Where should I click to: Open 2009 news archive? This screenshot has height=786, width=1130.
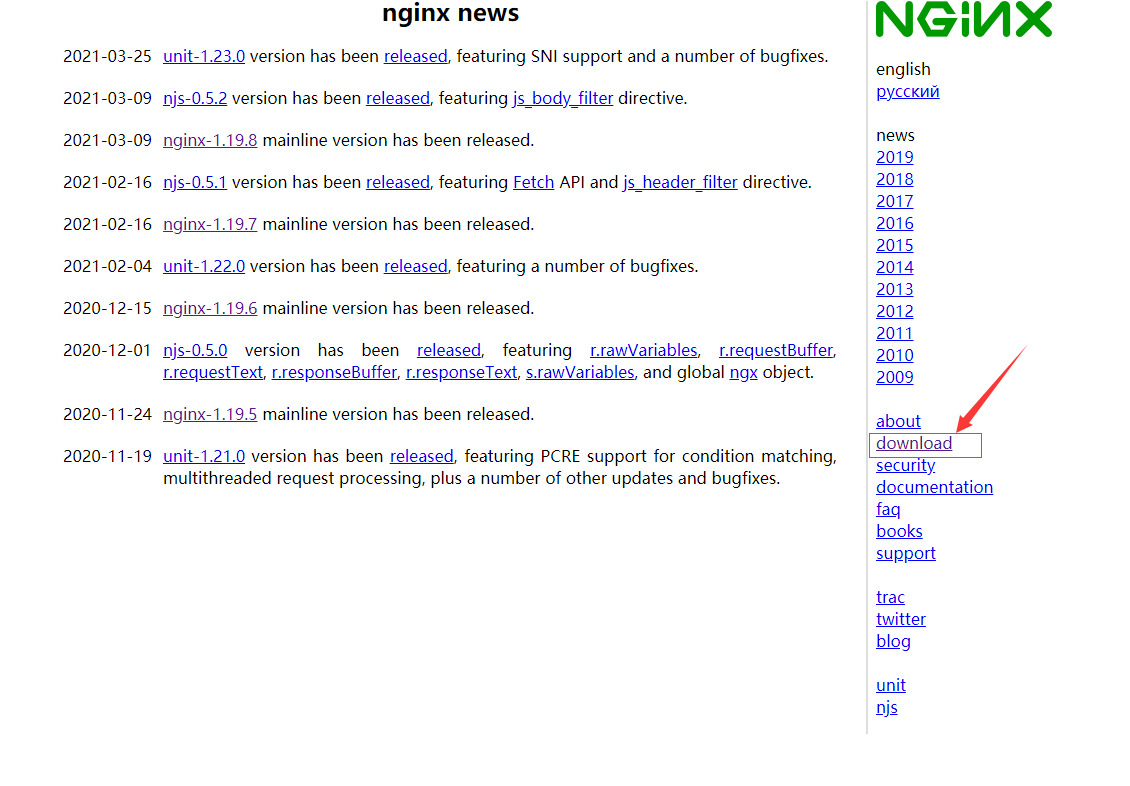[894, 377]
